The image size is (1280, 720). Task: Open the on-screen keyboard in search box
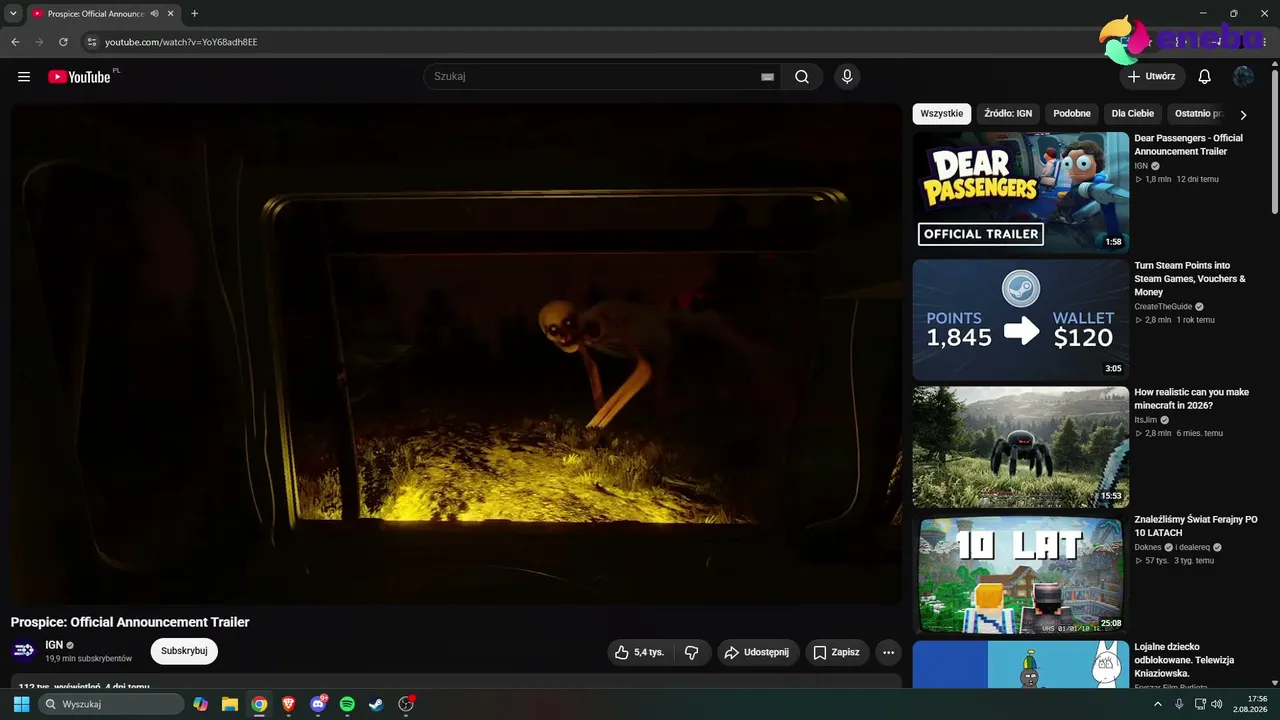click(x=768, y=77)
